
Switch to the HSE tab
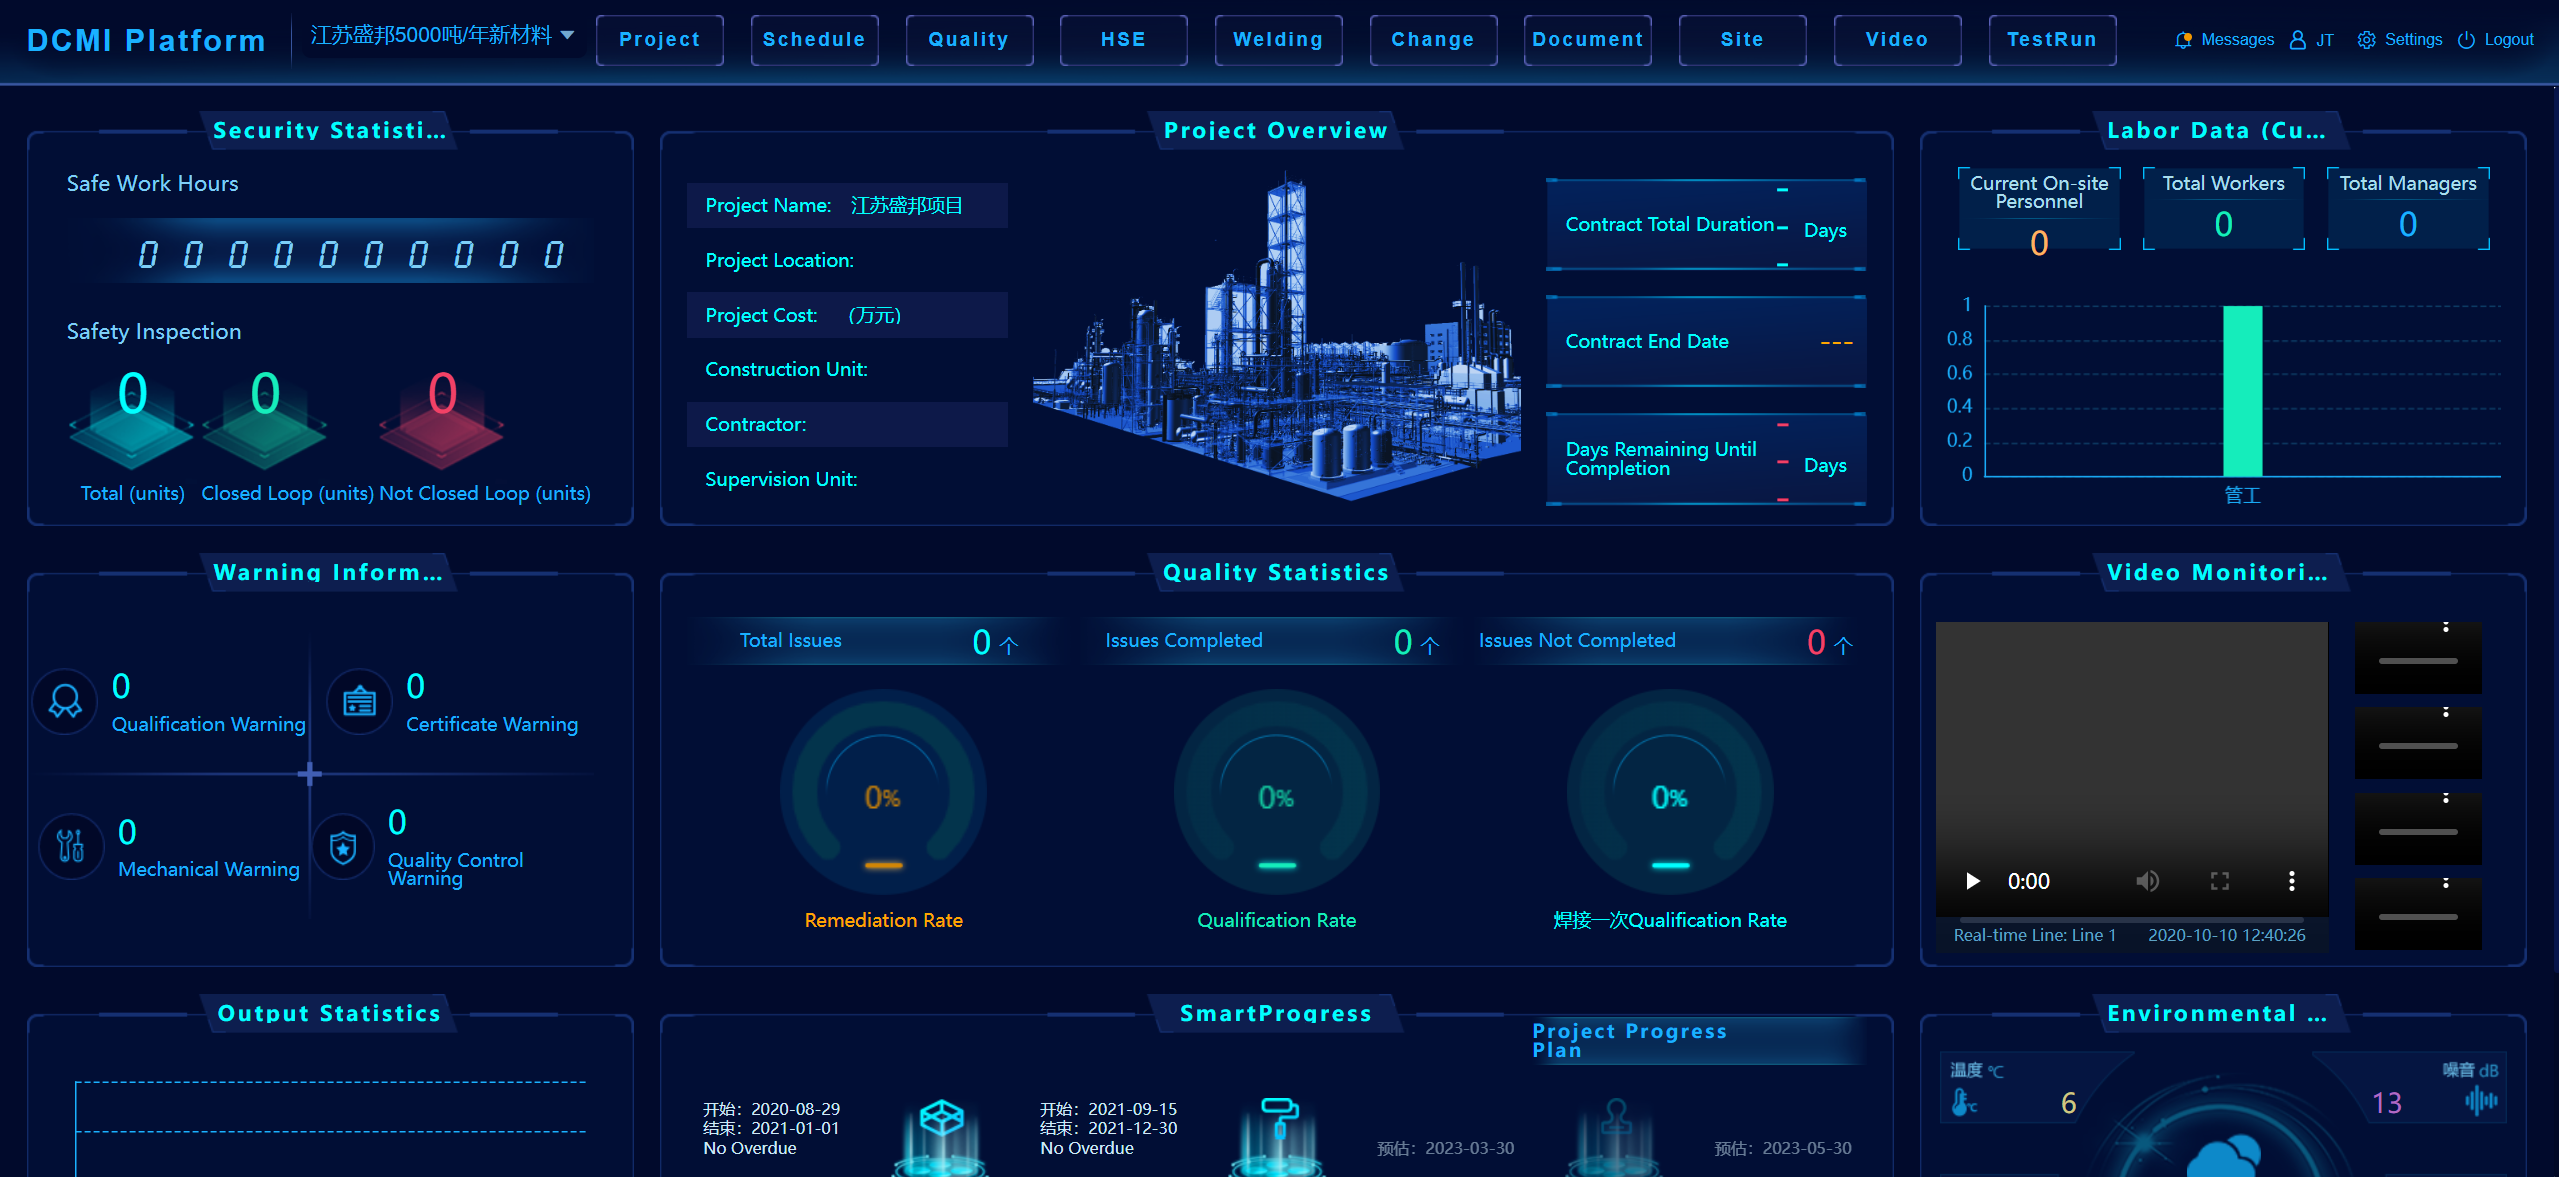pyautogui.click(x=1123, y=40)
